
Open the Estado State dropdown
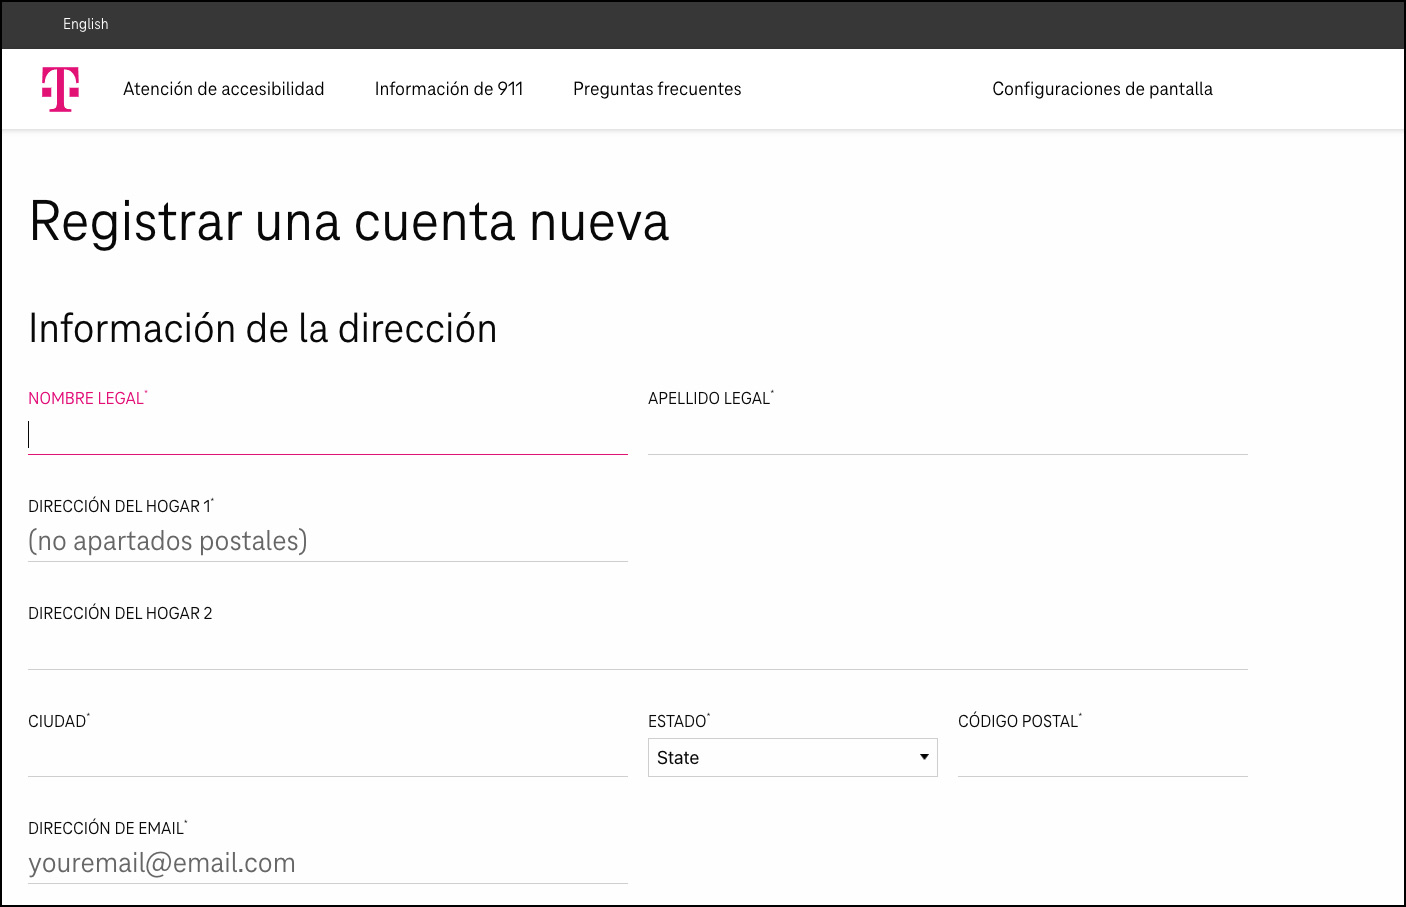793,757
